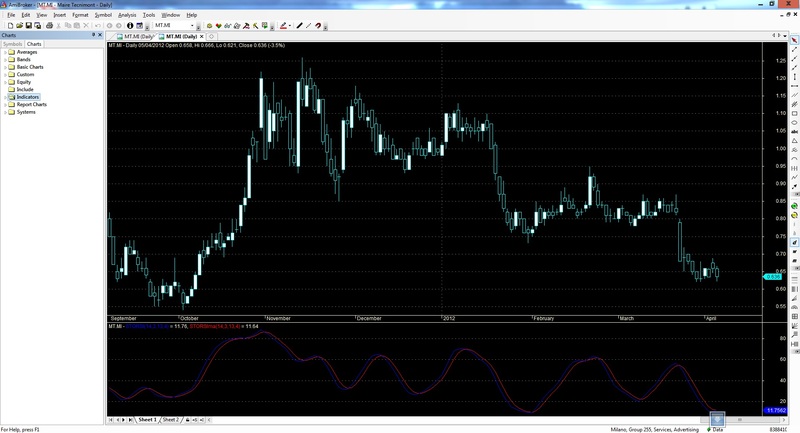Open the symbol Information icon

point(130,26)
